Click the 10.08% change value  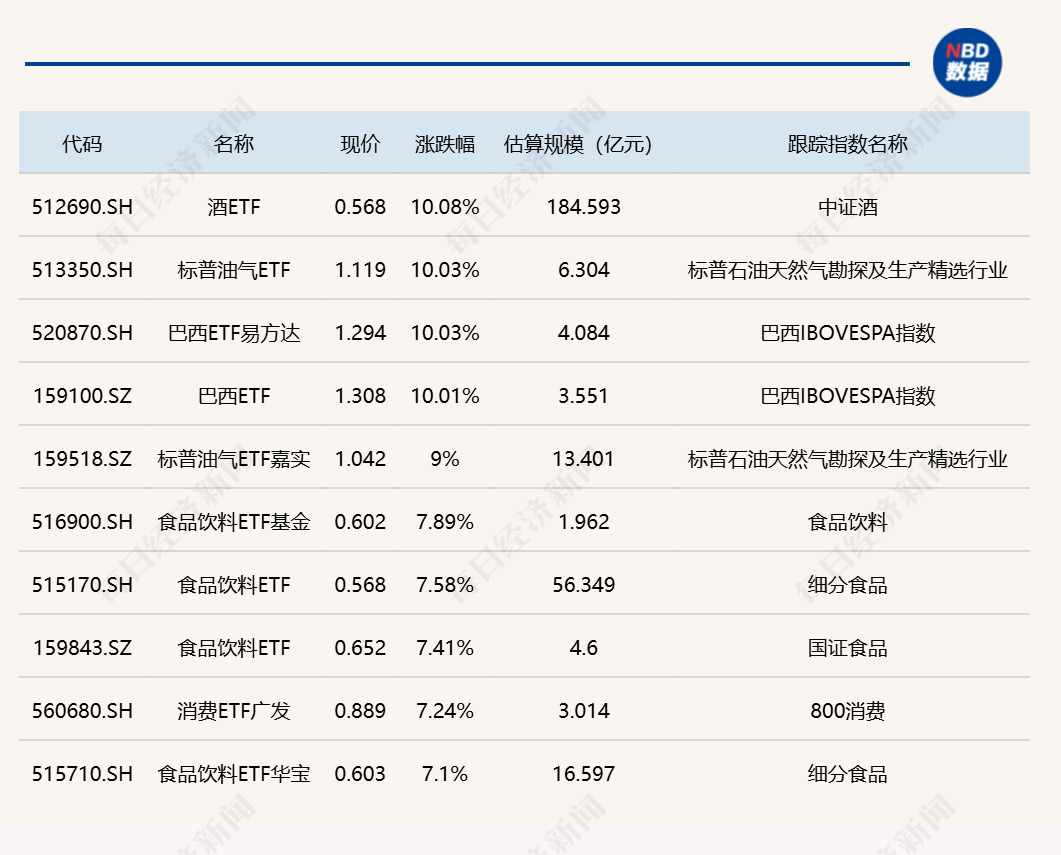(x=445, y=207)
